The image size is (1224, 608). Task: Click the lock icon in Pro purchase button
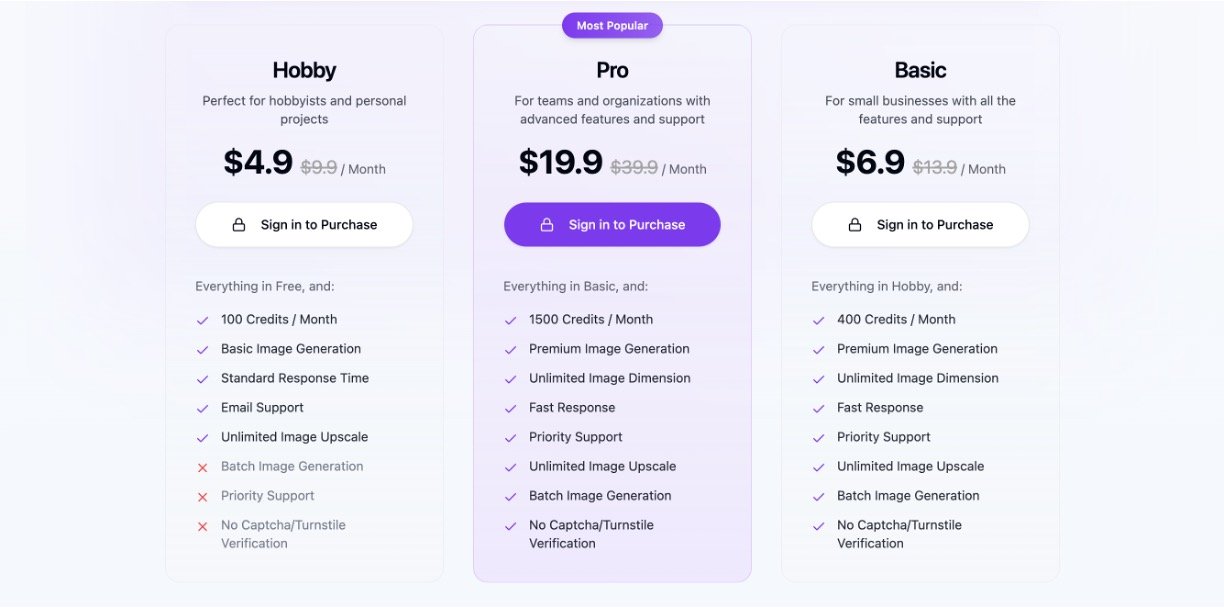coord(547,225)
